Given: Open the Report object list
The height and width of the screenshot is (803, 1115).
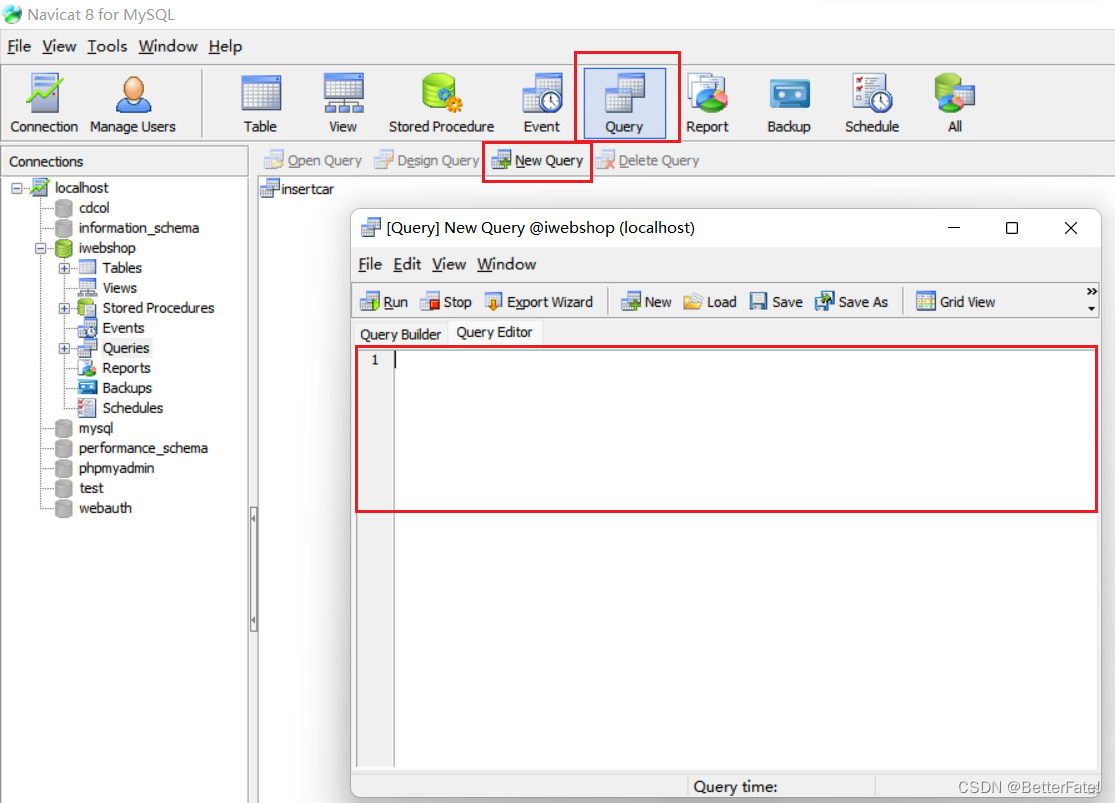Looking at the screenshot, I should (707, 103).
